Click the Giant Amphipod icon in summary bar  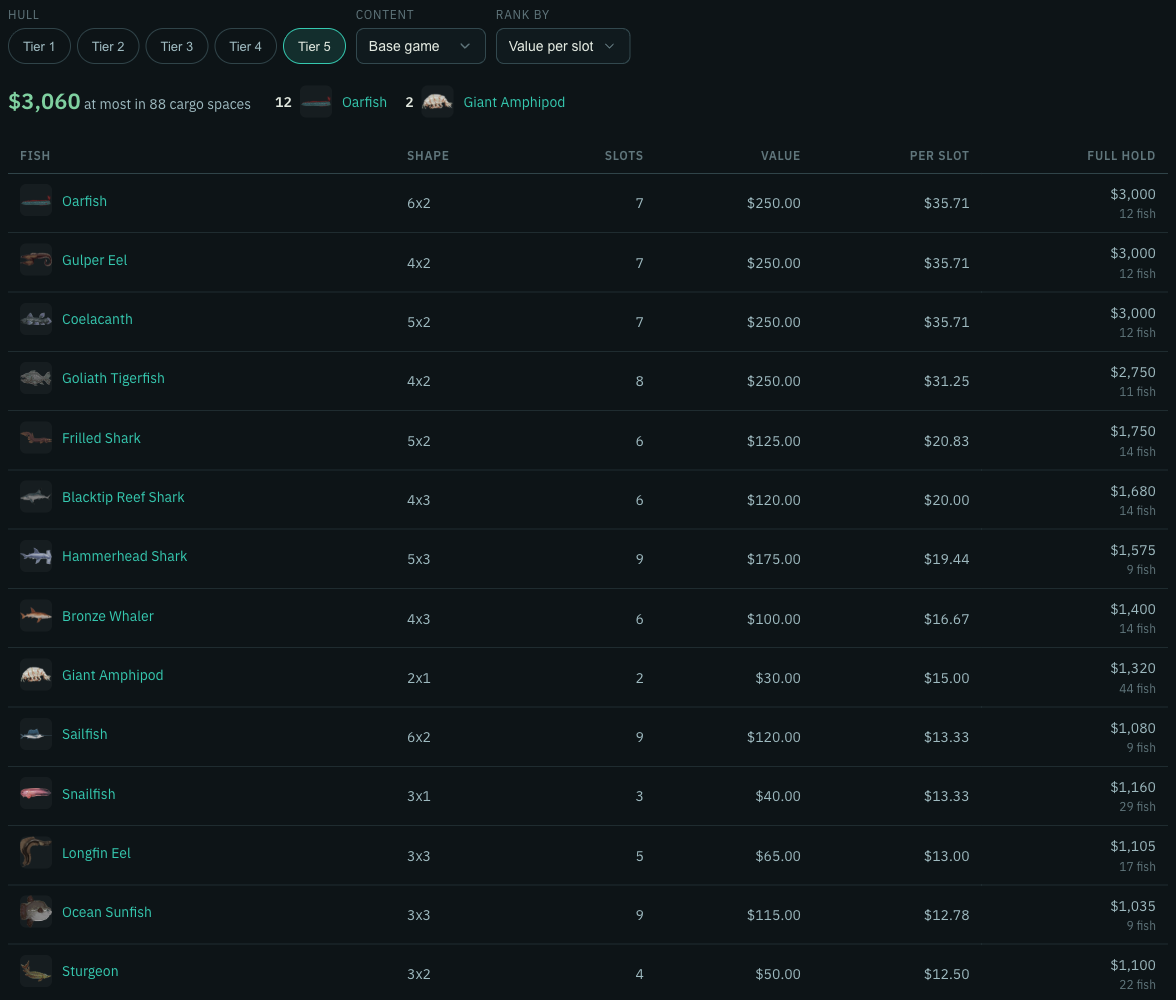437,102
